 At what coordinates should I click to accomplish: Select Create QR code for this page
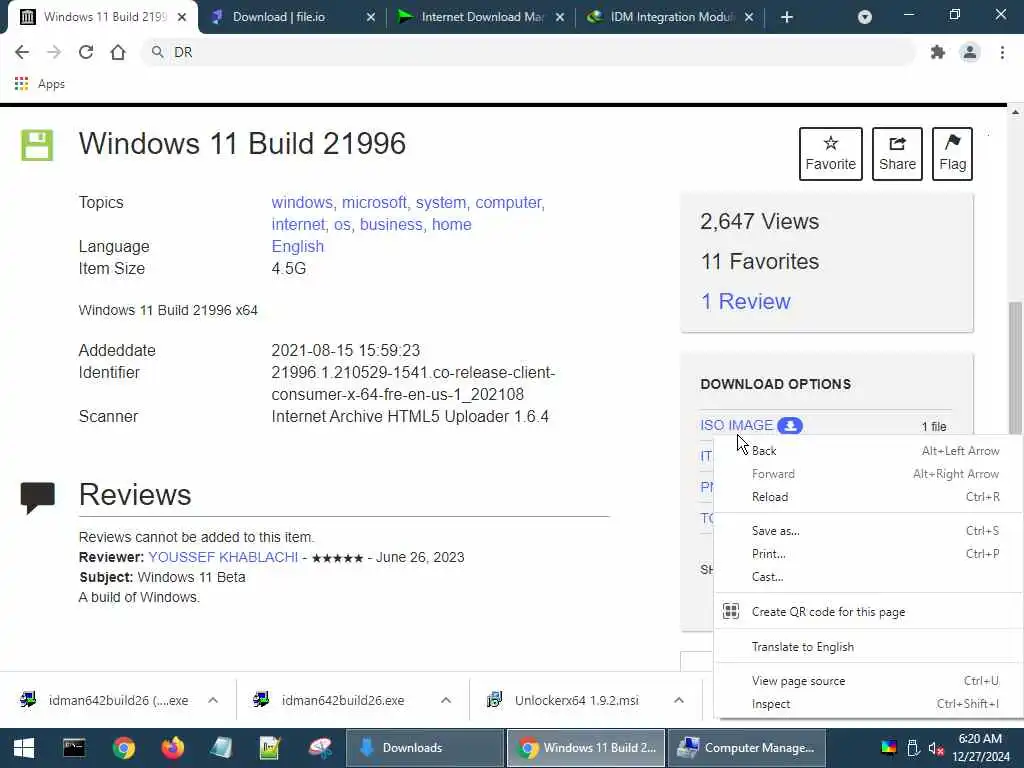(x=868, y=612)
